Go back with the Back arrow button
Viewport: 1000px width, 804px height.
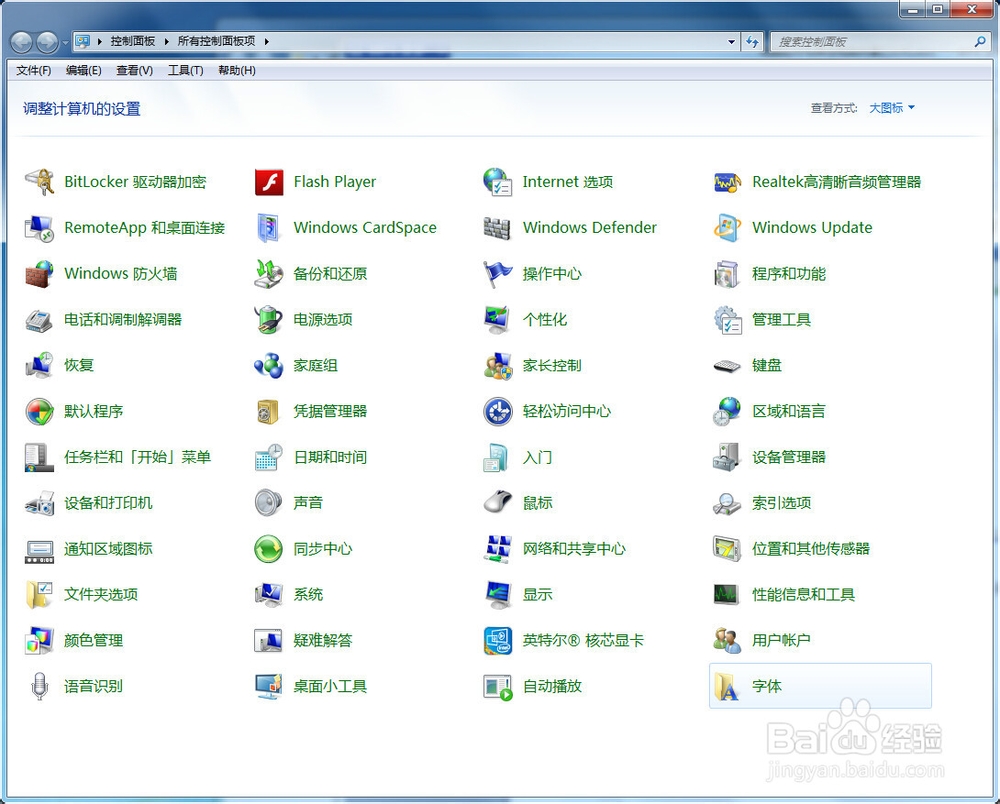22,43
